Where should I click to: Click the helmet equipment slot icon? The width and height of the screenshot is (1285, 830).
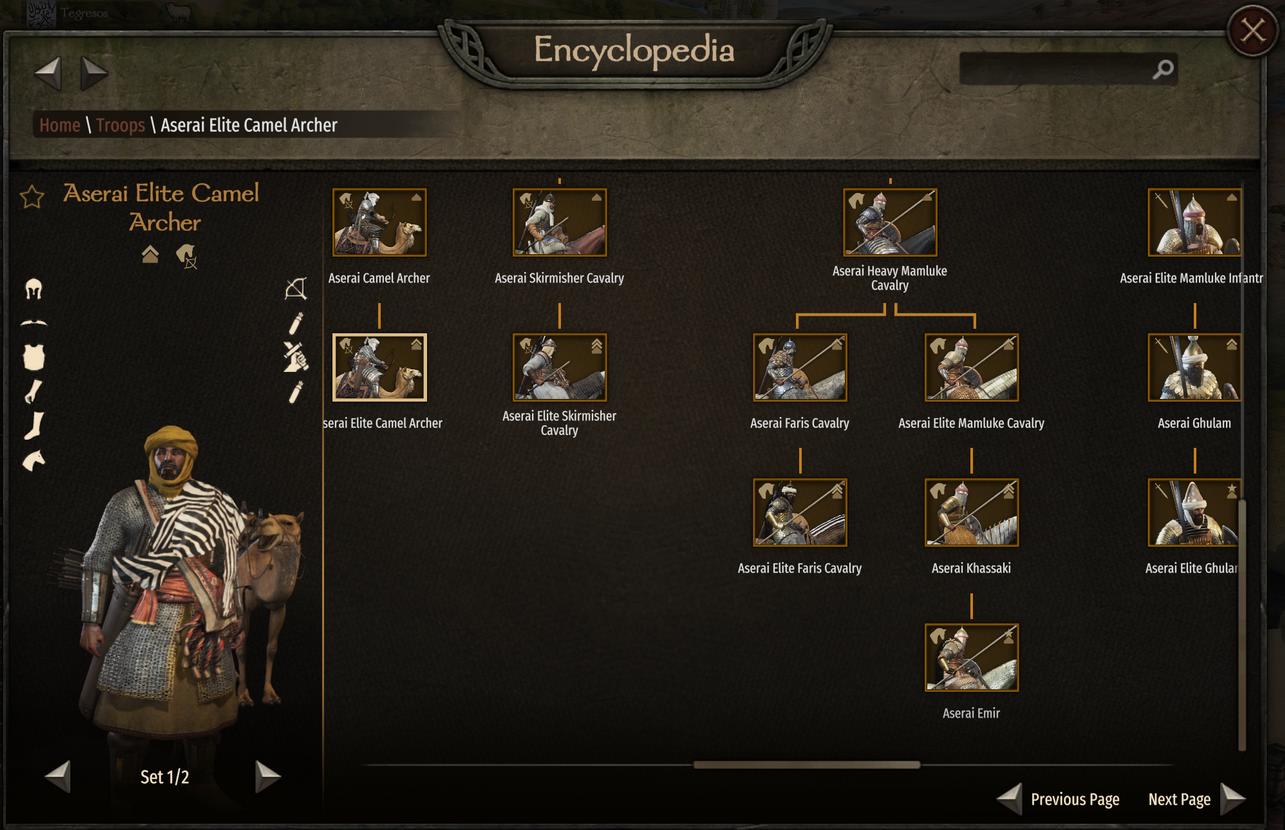(33, 290)
